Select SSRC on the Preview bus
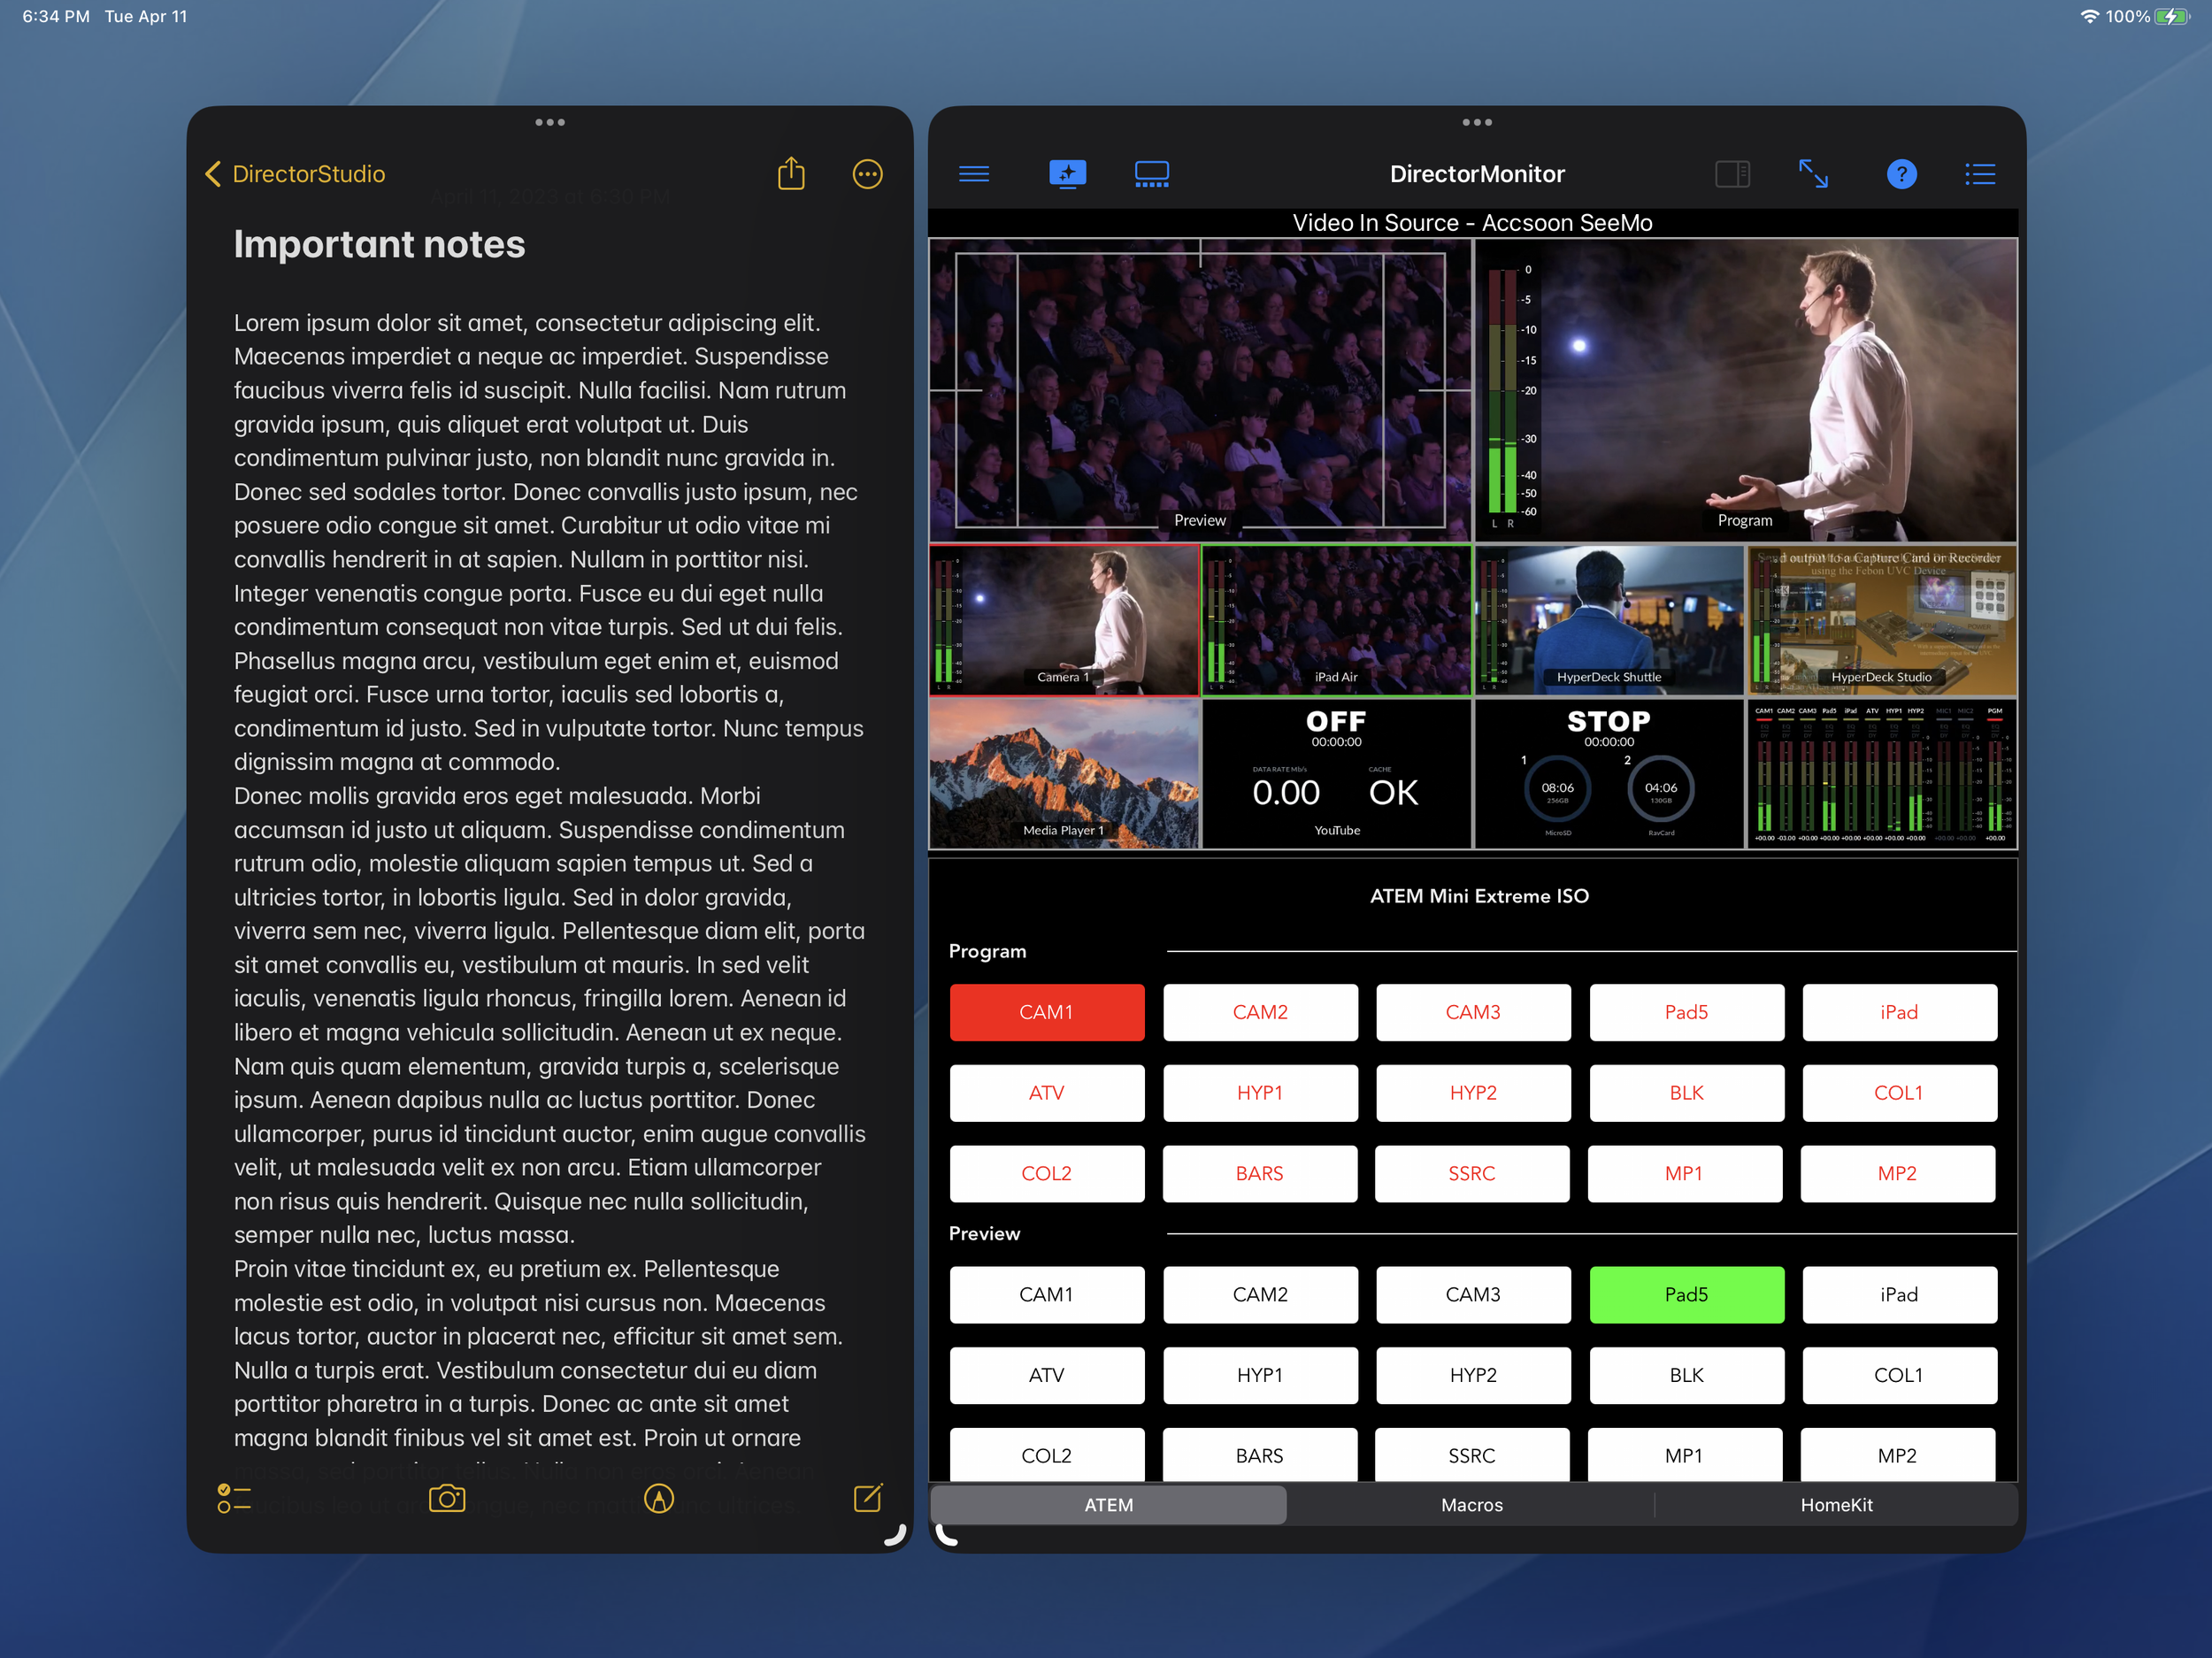Image resolution: width=2212 pixels, height=1658 pixels. click(1472, 1454)
